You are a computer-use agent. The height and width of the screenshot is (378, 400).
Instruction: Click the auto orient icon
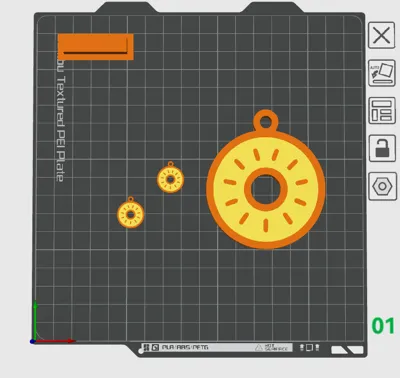point(382,73)
